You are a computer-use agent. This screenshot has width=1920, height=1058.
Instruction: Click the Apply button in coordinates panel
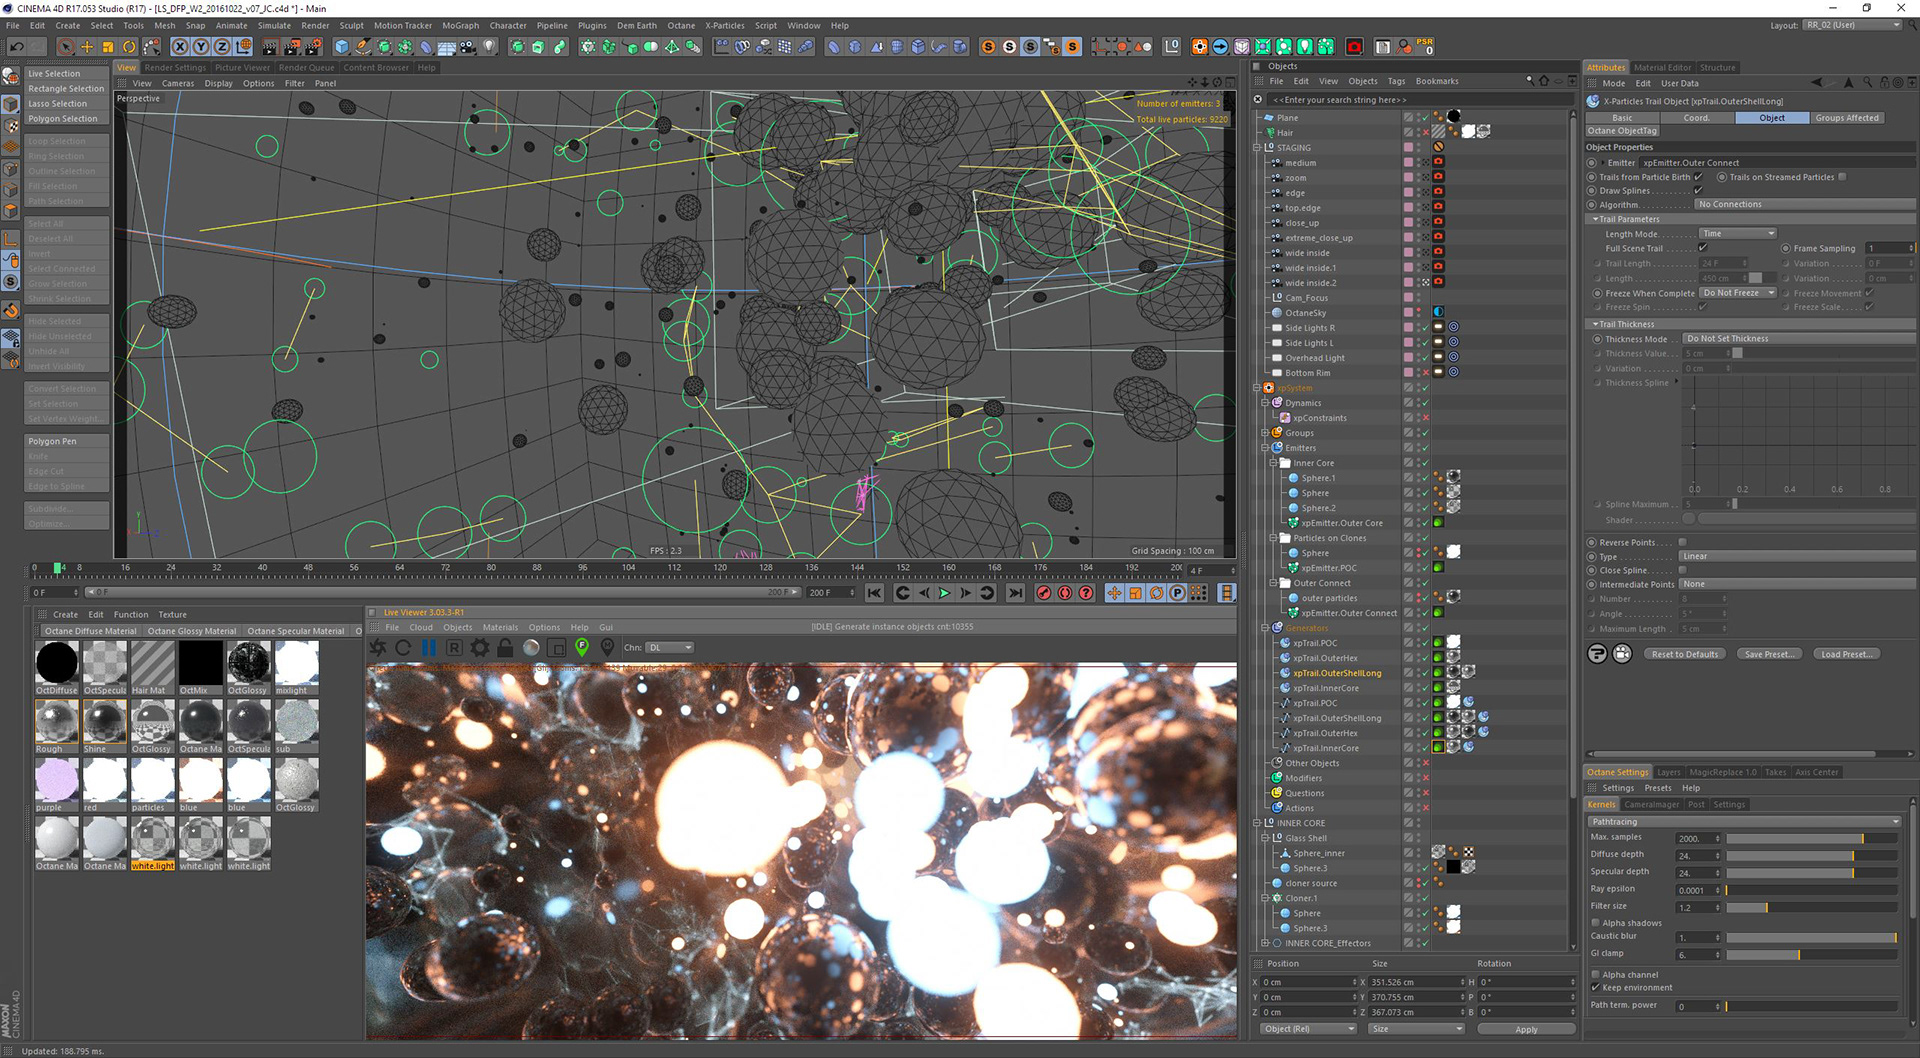[x=1526, y=1029]
